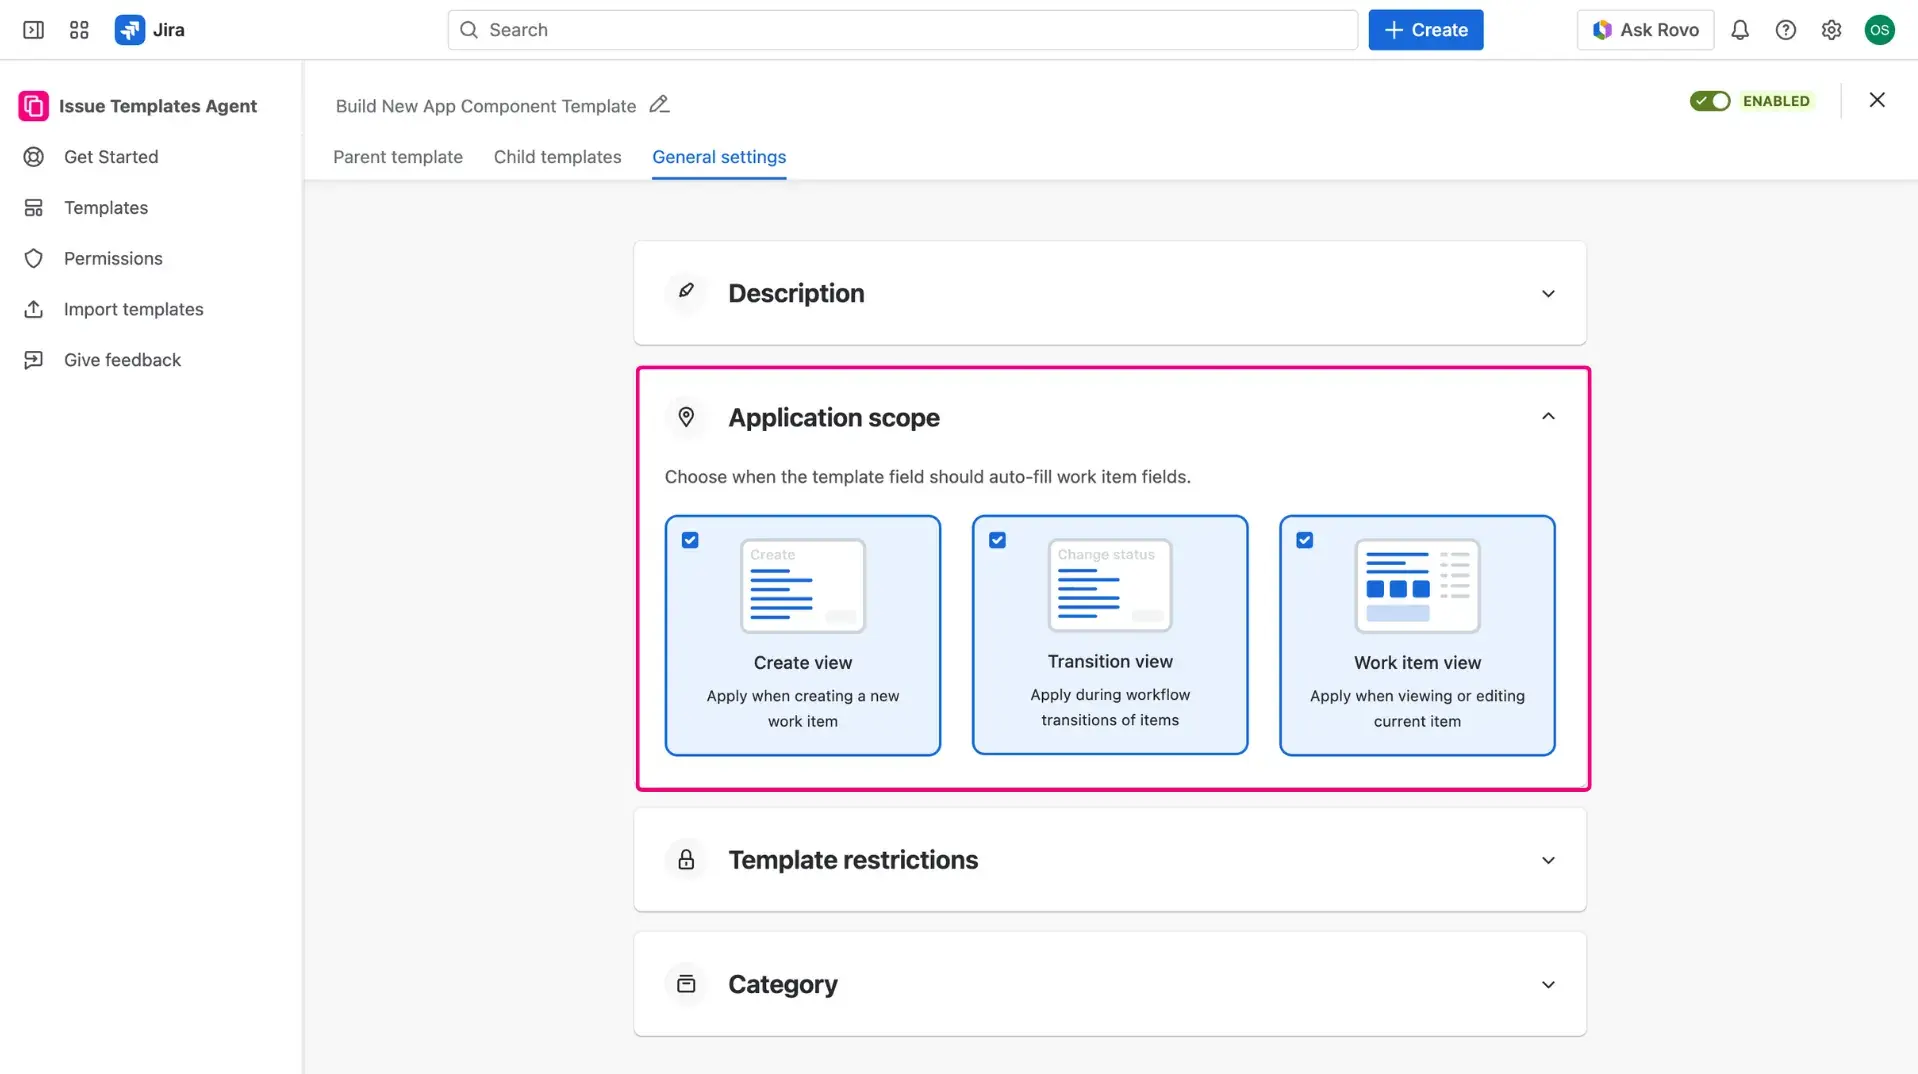Open the Give feedback icon
Viewport: 1918px width, 1074px height.
tap(34, 359)
